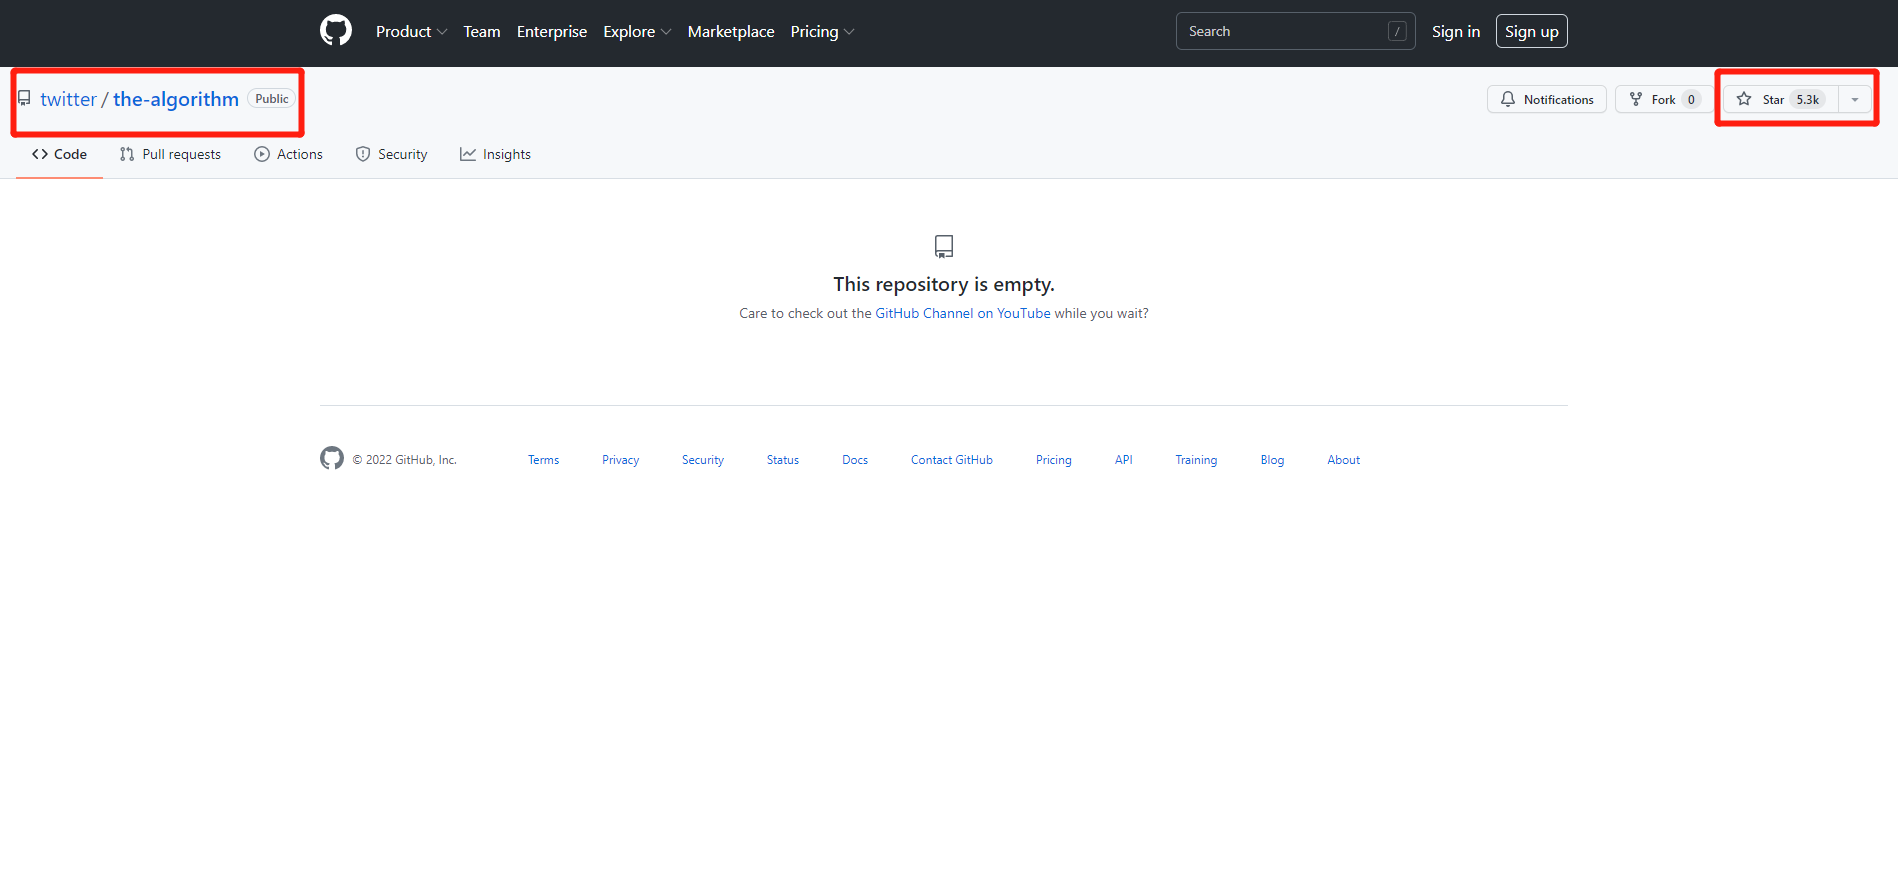Viewport: 1898px width, 887px height.
Task: Click the '© 2022 GitHub, Inc.' text
Action: (404, 460)
